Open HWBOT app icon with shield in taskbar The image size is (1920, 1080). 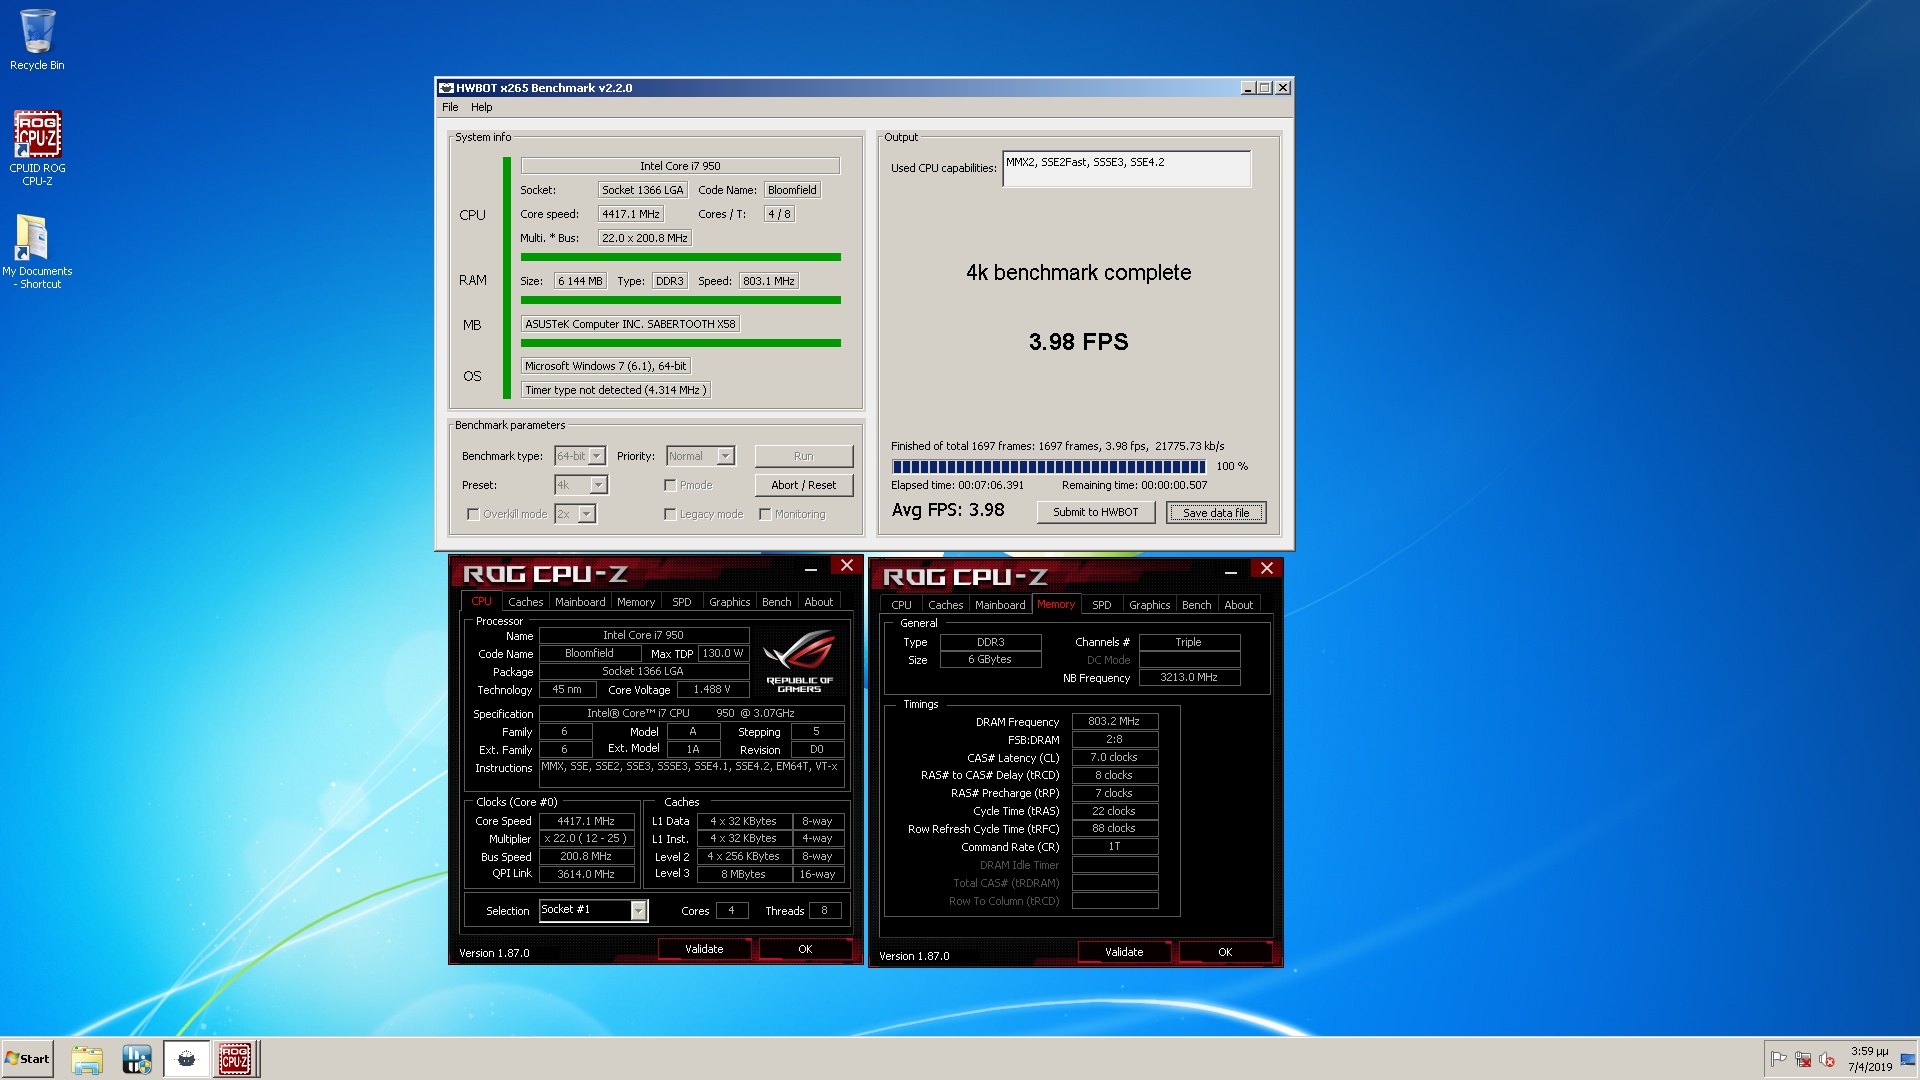click(137, 1059)
